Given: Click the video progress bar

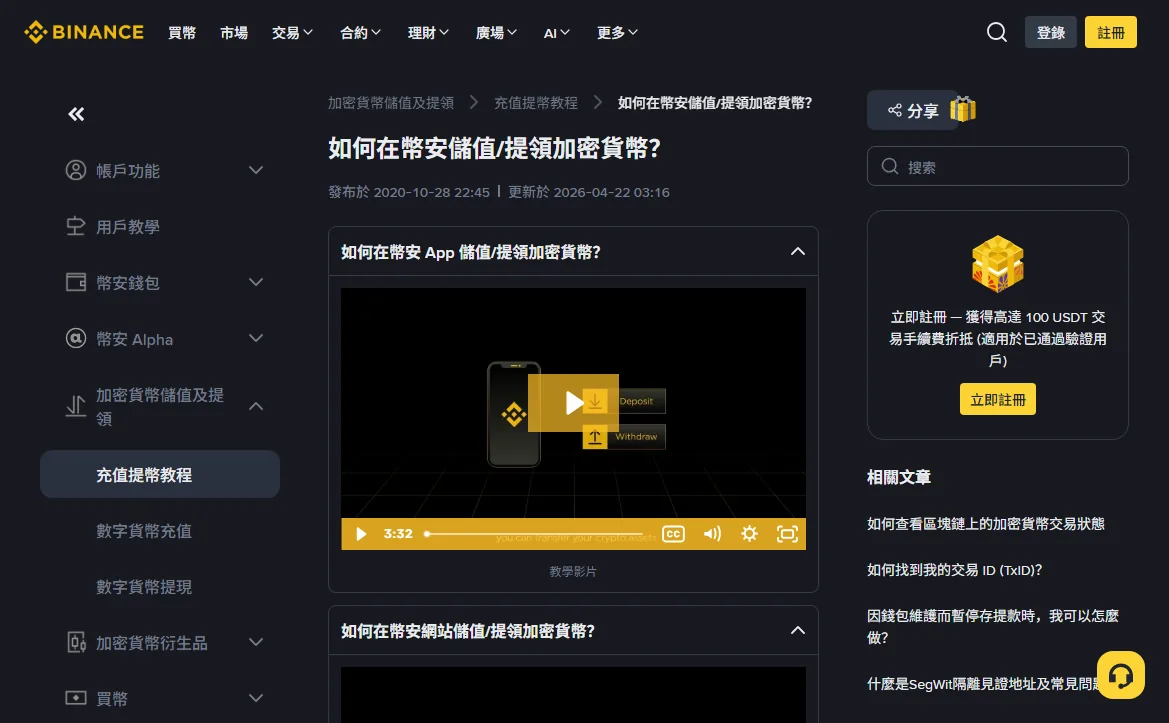Looking at the screenshot, I should (x=536, y=534).
